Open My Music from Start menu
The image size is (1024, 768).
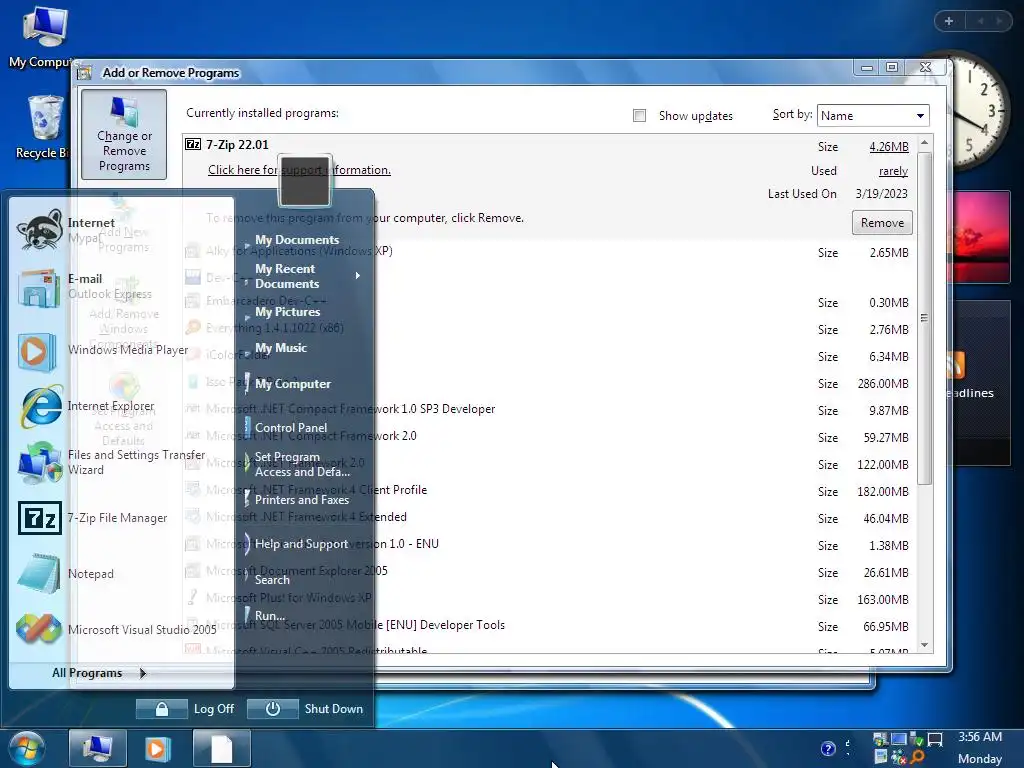[281, 348]
